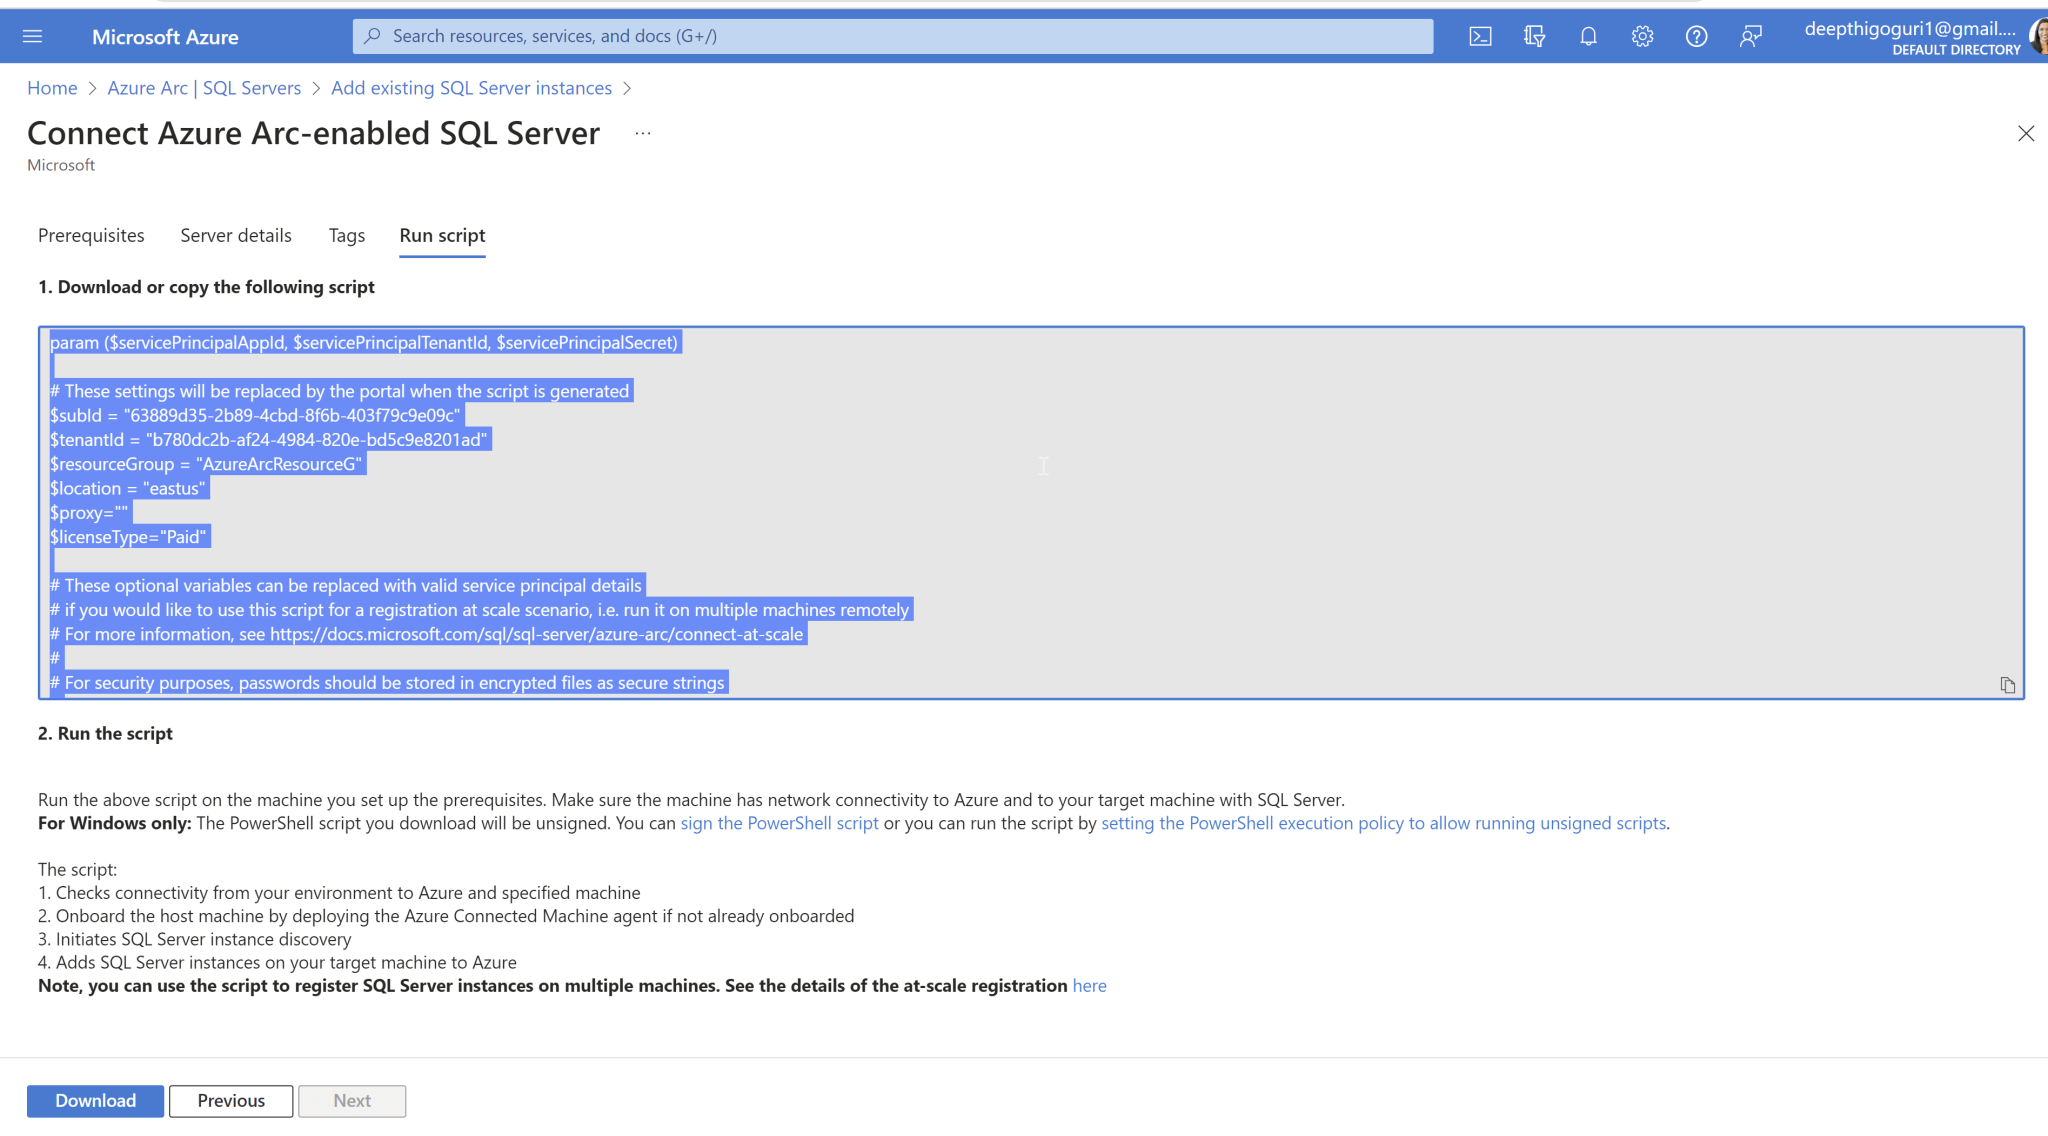Open the directories and subscriptions filter
The width and height of the screenshot is (2048, 1136).
1533,36
